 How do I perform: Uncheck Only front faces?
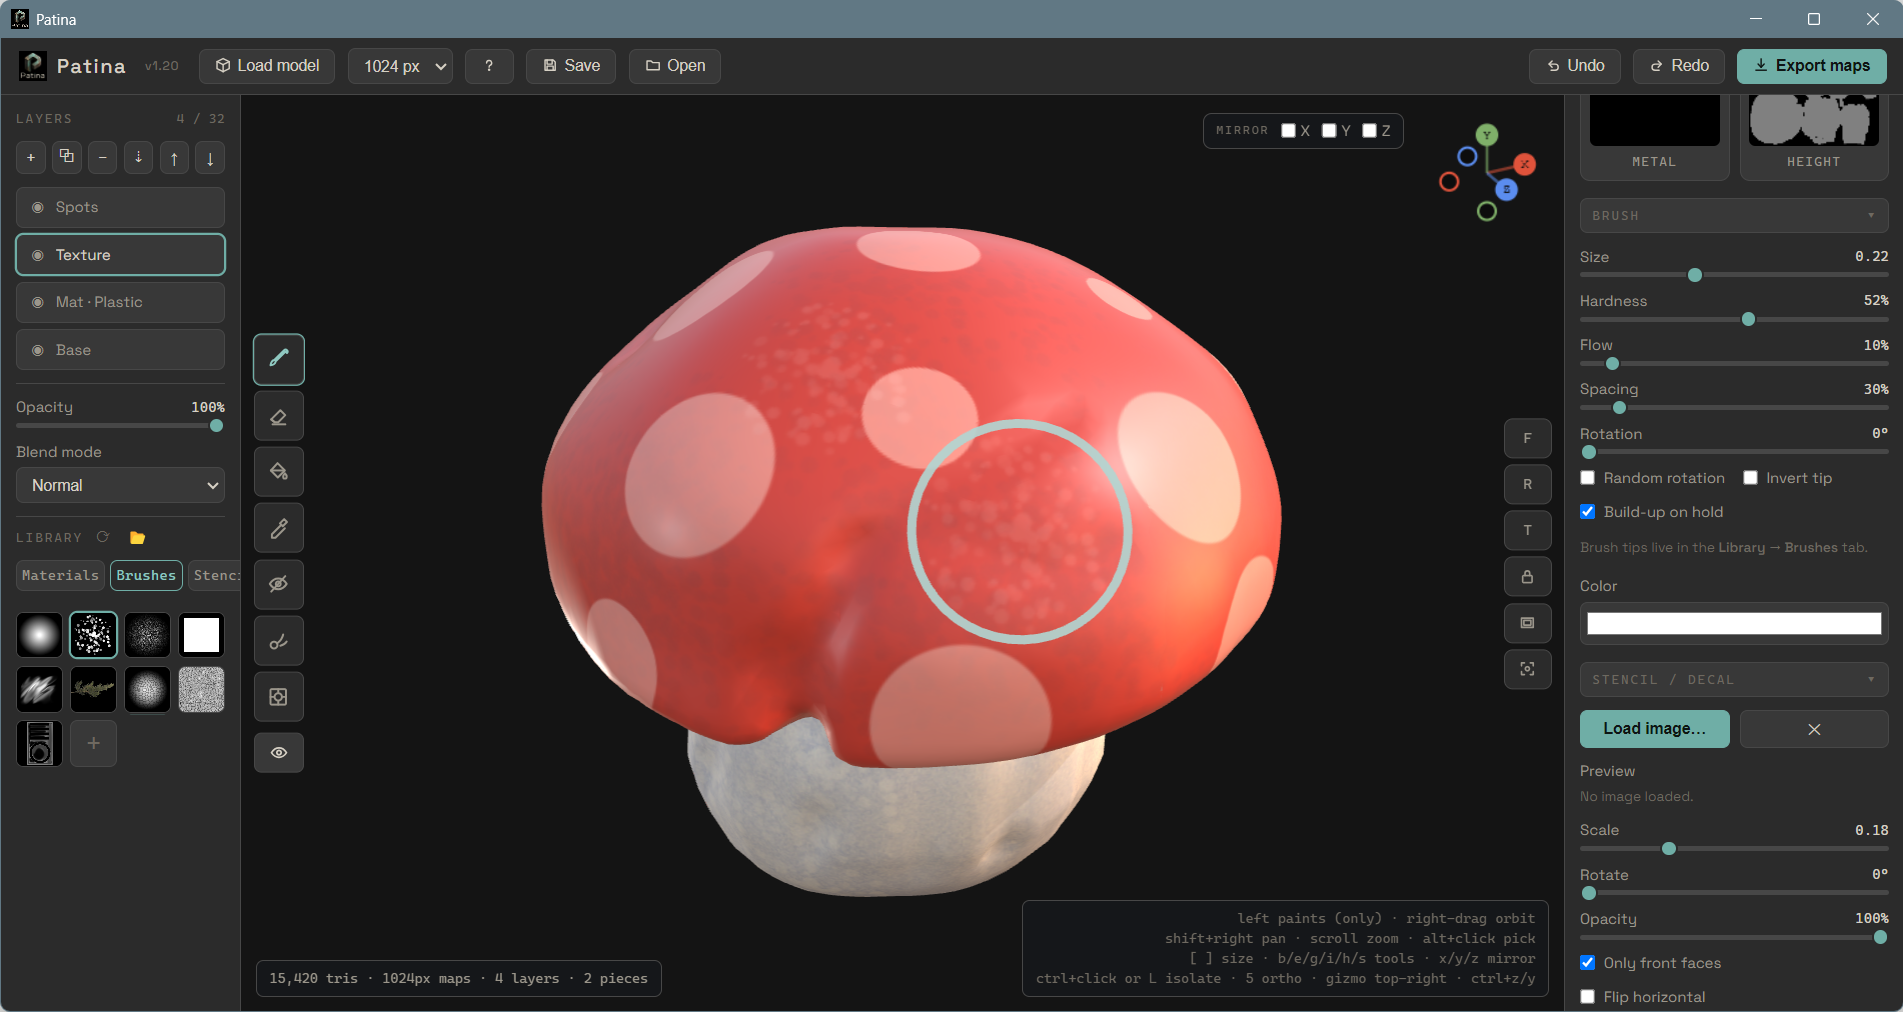pyautogui.click(x=1587, y=963)
